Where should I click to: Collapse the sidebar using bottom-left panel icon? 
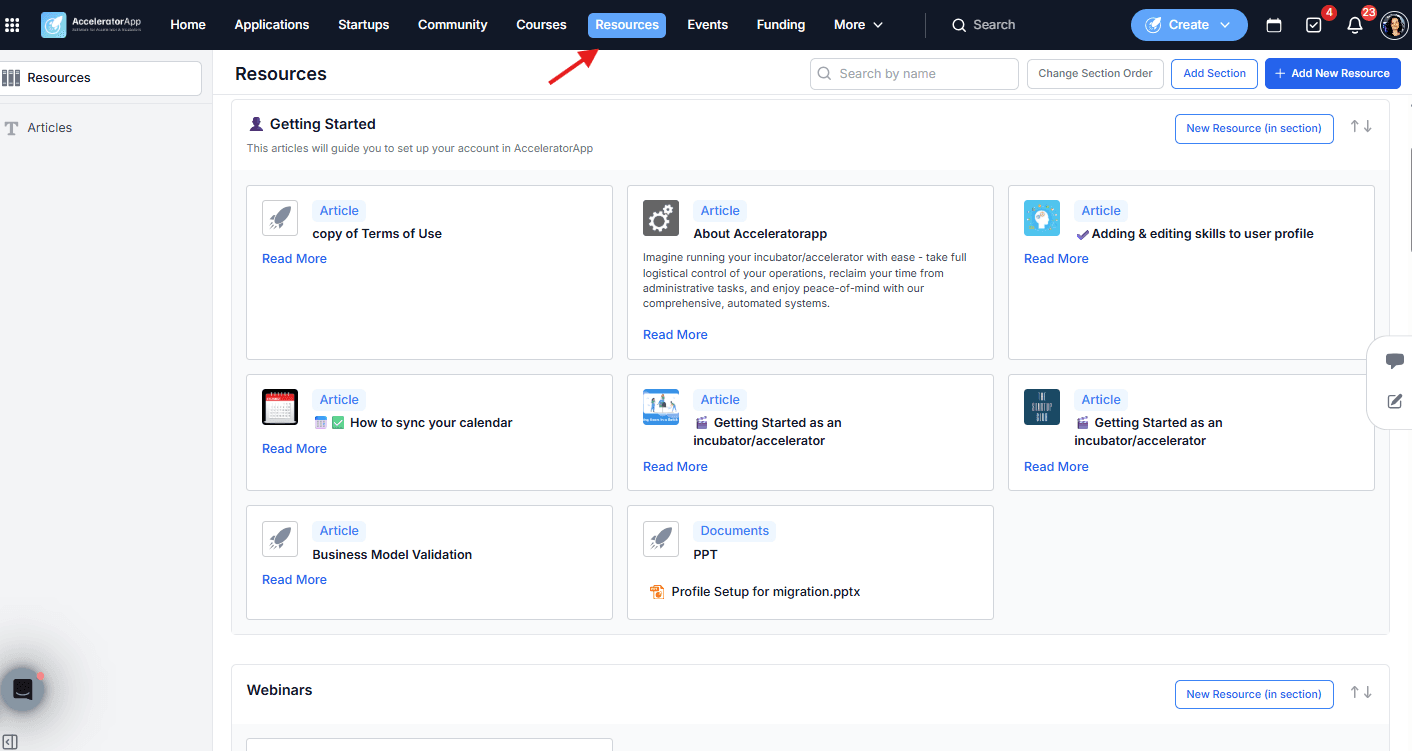[10, 741]
